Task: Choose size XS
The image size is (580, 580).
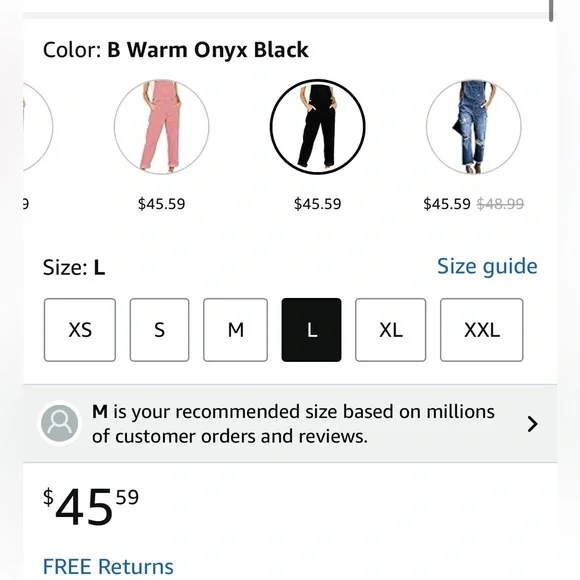Action: [80, 330]
